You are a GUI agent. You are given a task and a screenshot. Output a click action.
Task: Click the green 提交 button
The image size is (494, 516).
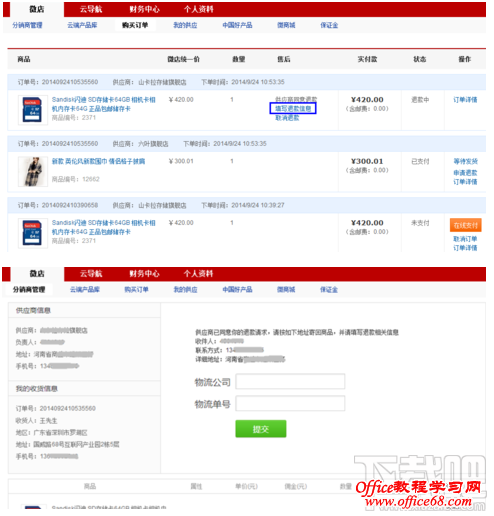click(x=261, y=429)
